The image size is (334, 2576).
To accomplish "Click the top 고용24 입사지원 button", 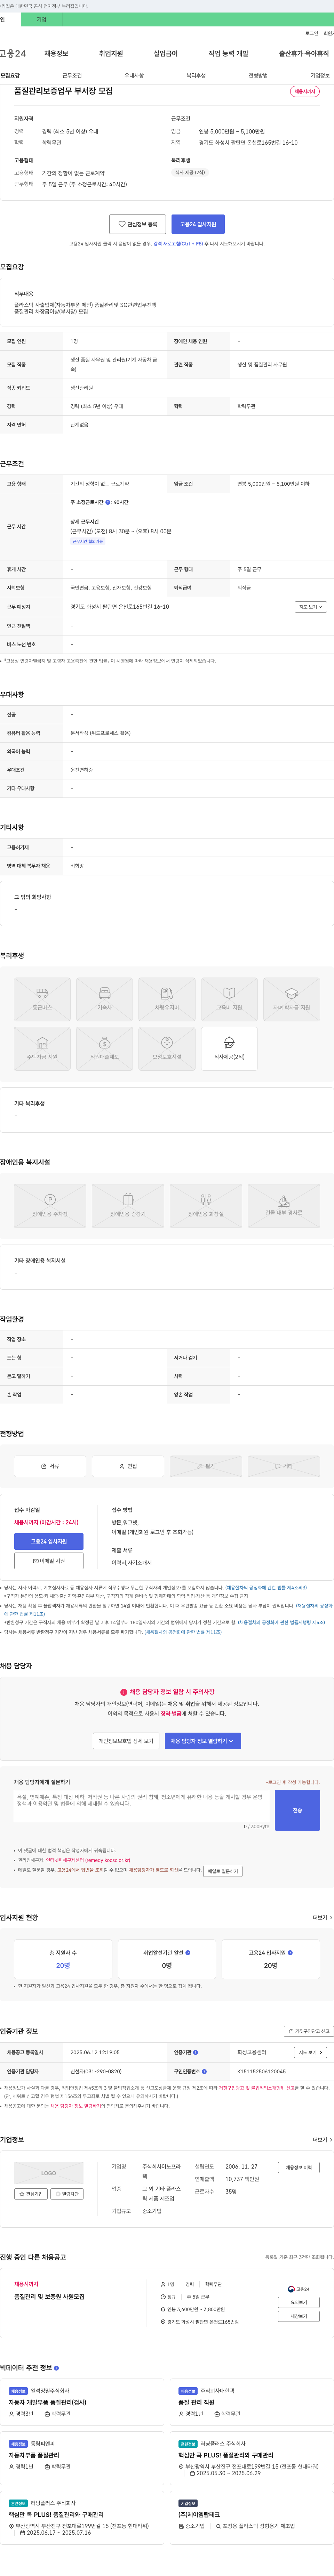I will point(198,224).
